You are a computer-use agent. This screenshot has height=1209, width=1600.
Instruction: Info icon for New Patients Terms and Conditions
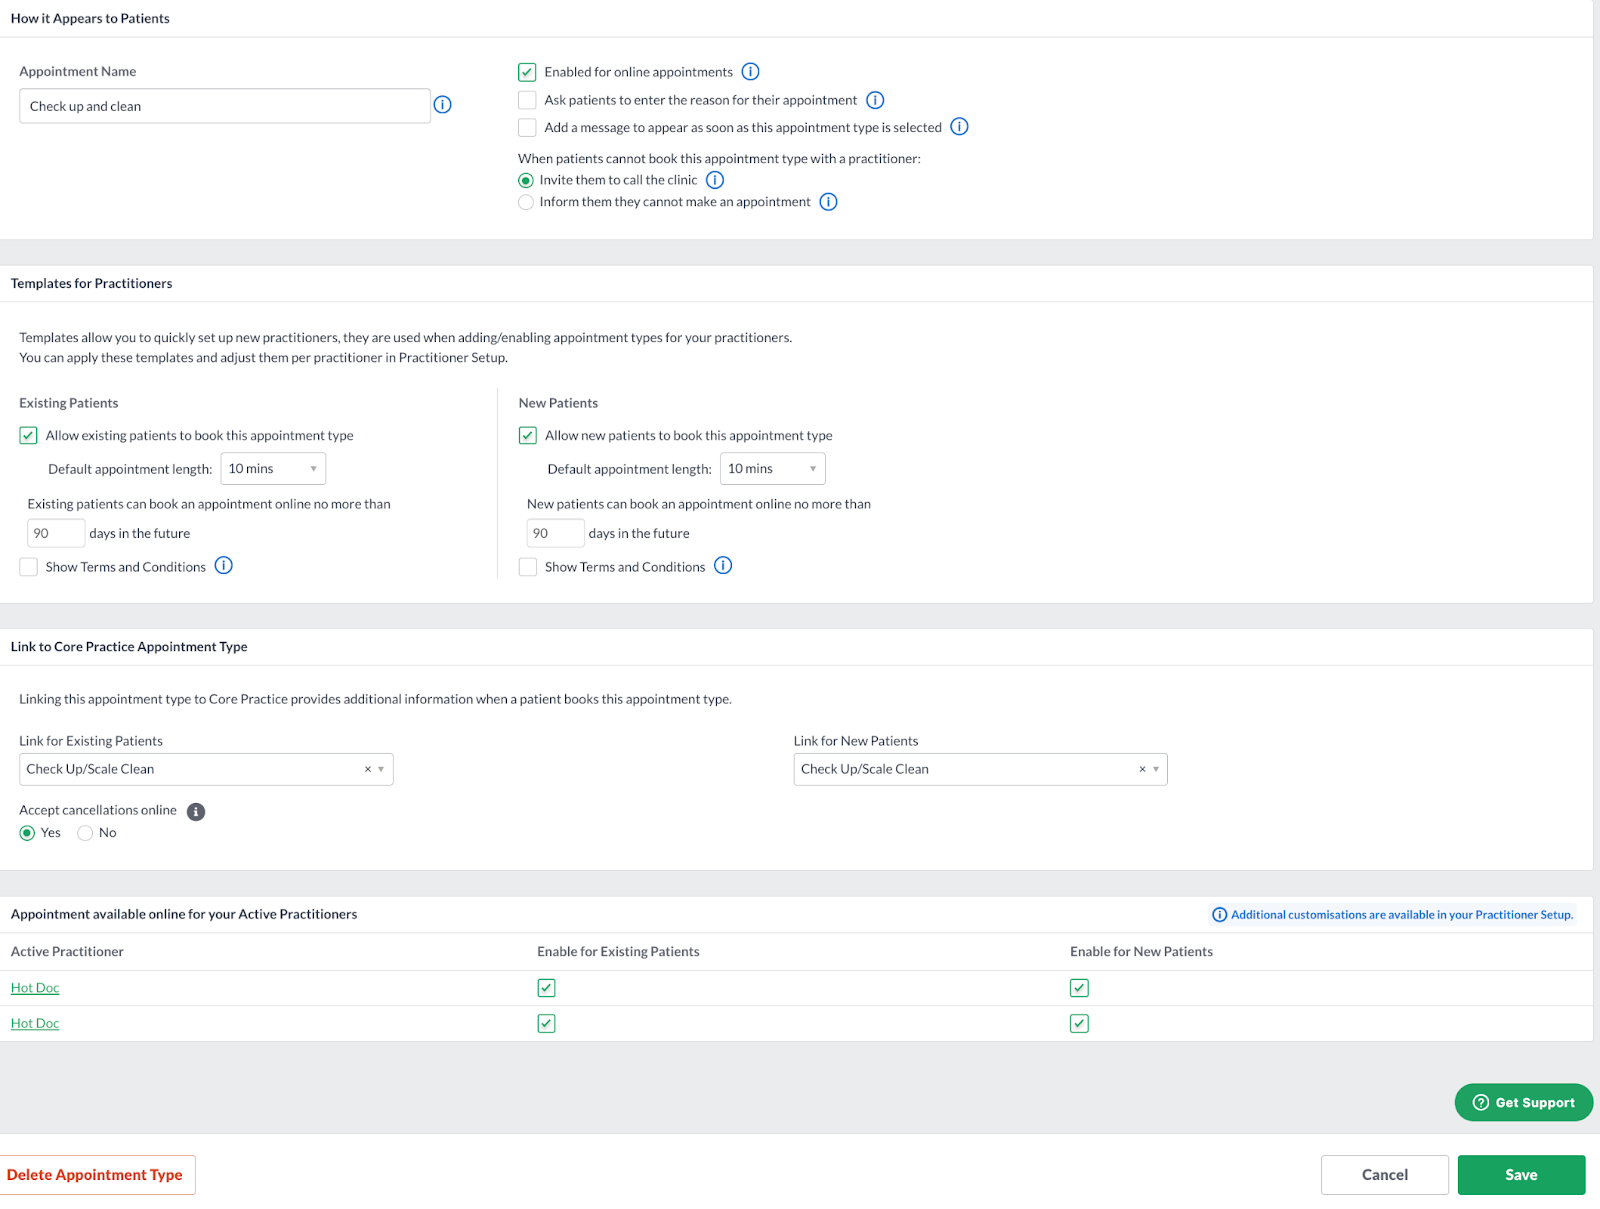click(723, 566)
